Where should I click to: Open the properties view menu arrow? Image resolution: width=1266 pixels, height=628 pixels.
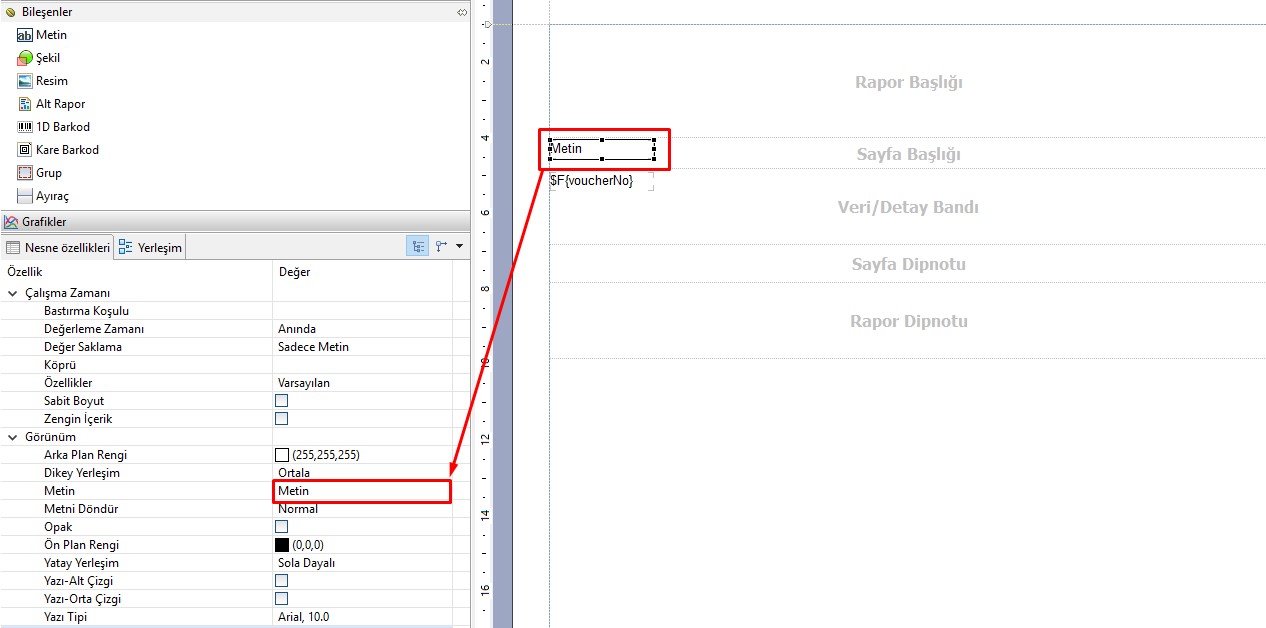click(x=459, y=246)
